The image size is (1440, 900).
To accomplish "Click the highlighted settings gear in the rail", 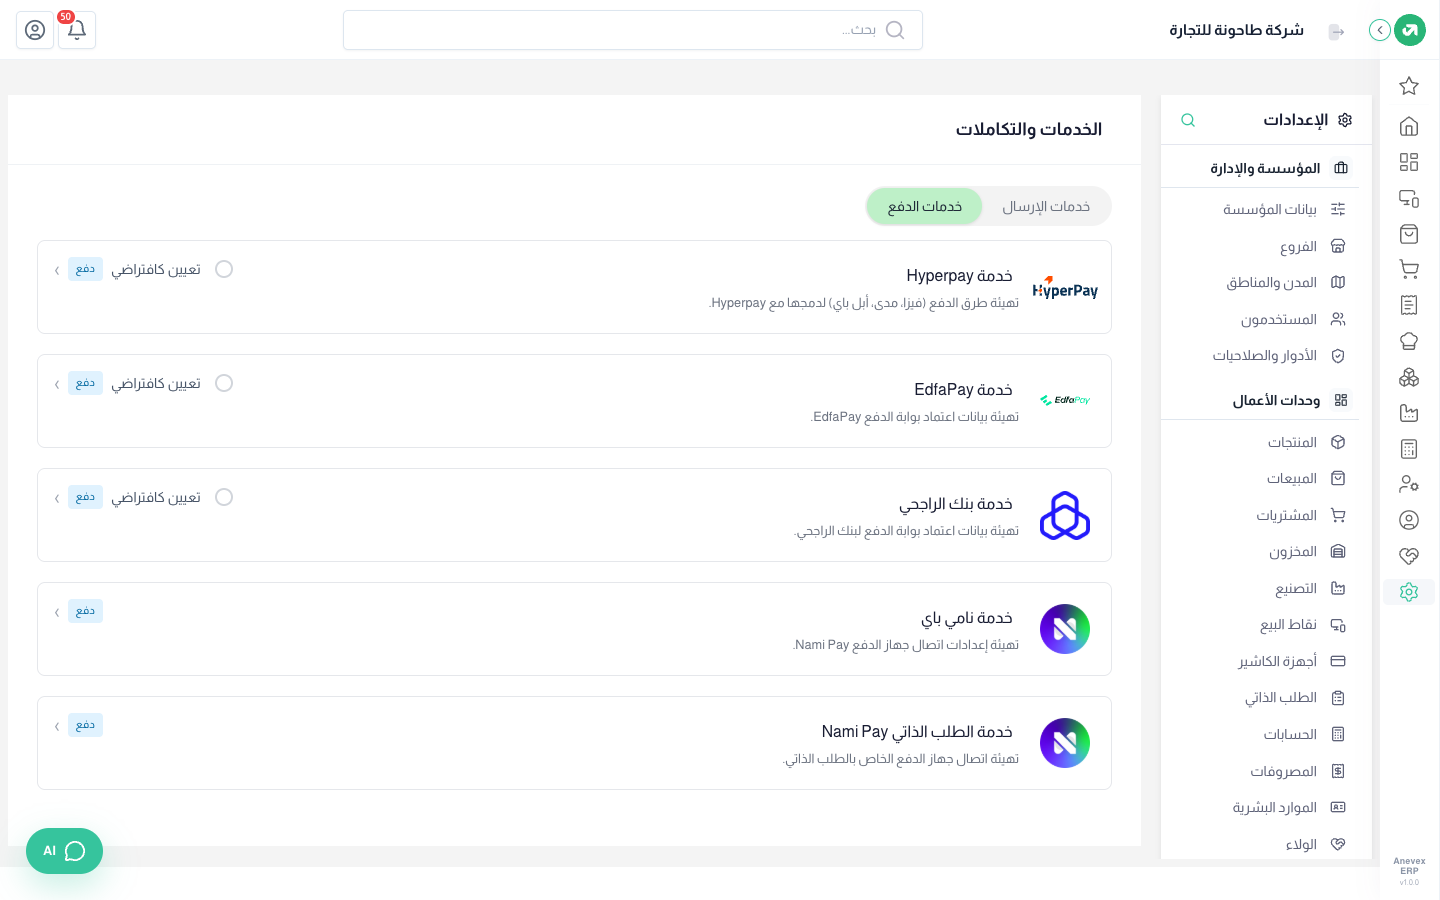I will click(1409, 592).
